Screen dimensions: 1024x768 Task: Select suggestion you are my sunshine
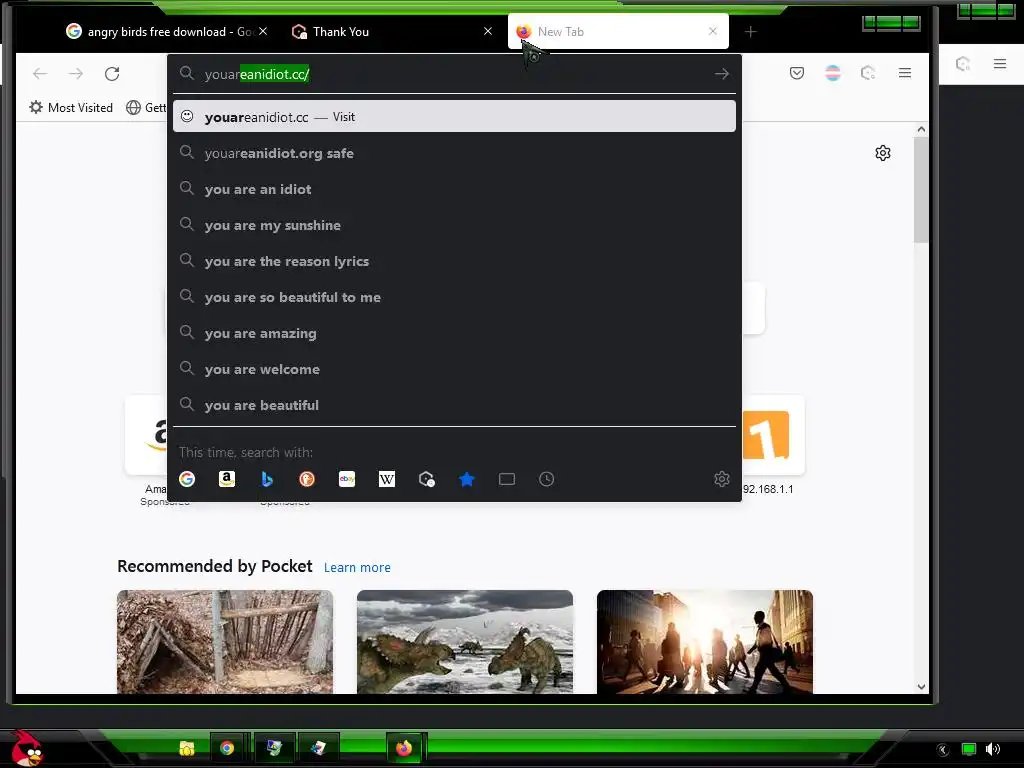click(454, 225)
